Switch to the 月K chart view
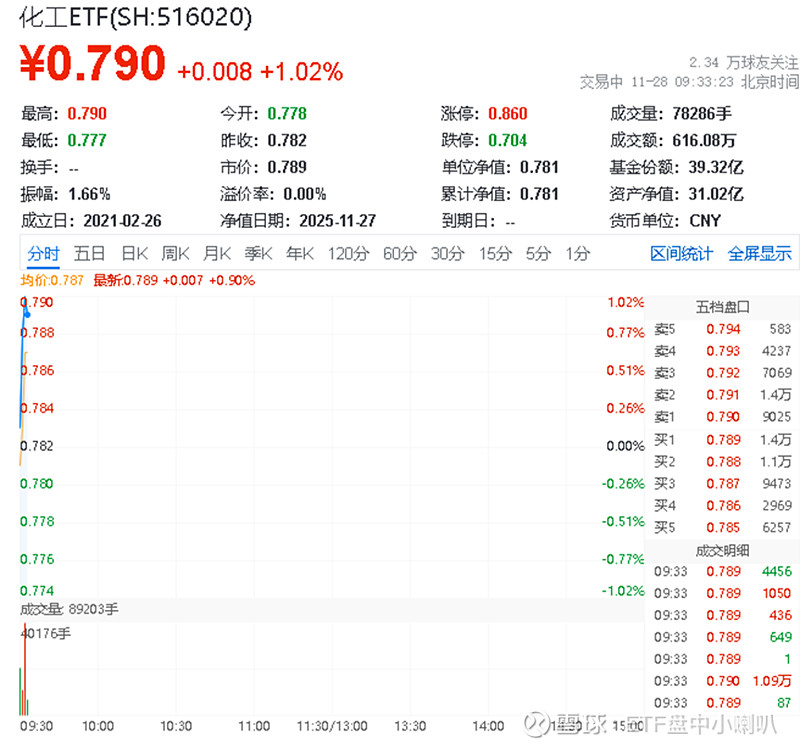 coord(217,254)
